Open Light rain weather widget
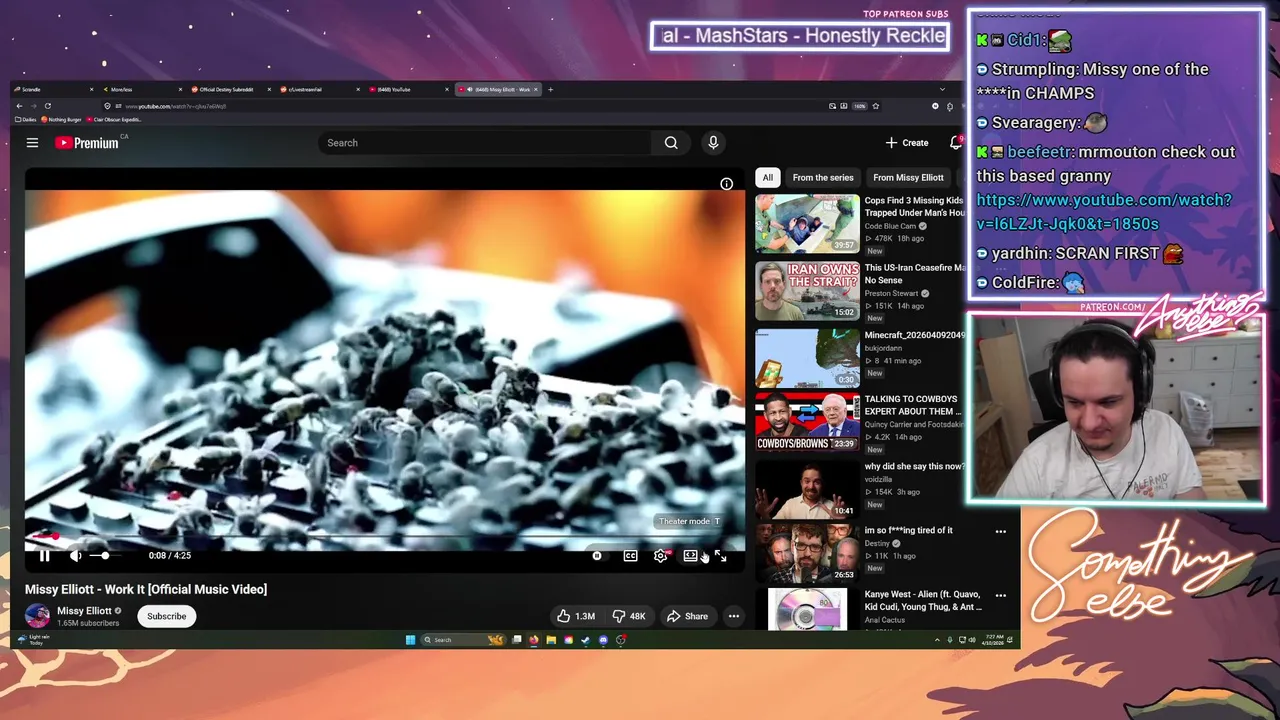The image size is (1280, 720). 33,640
